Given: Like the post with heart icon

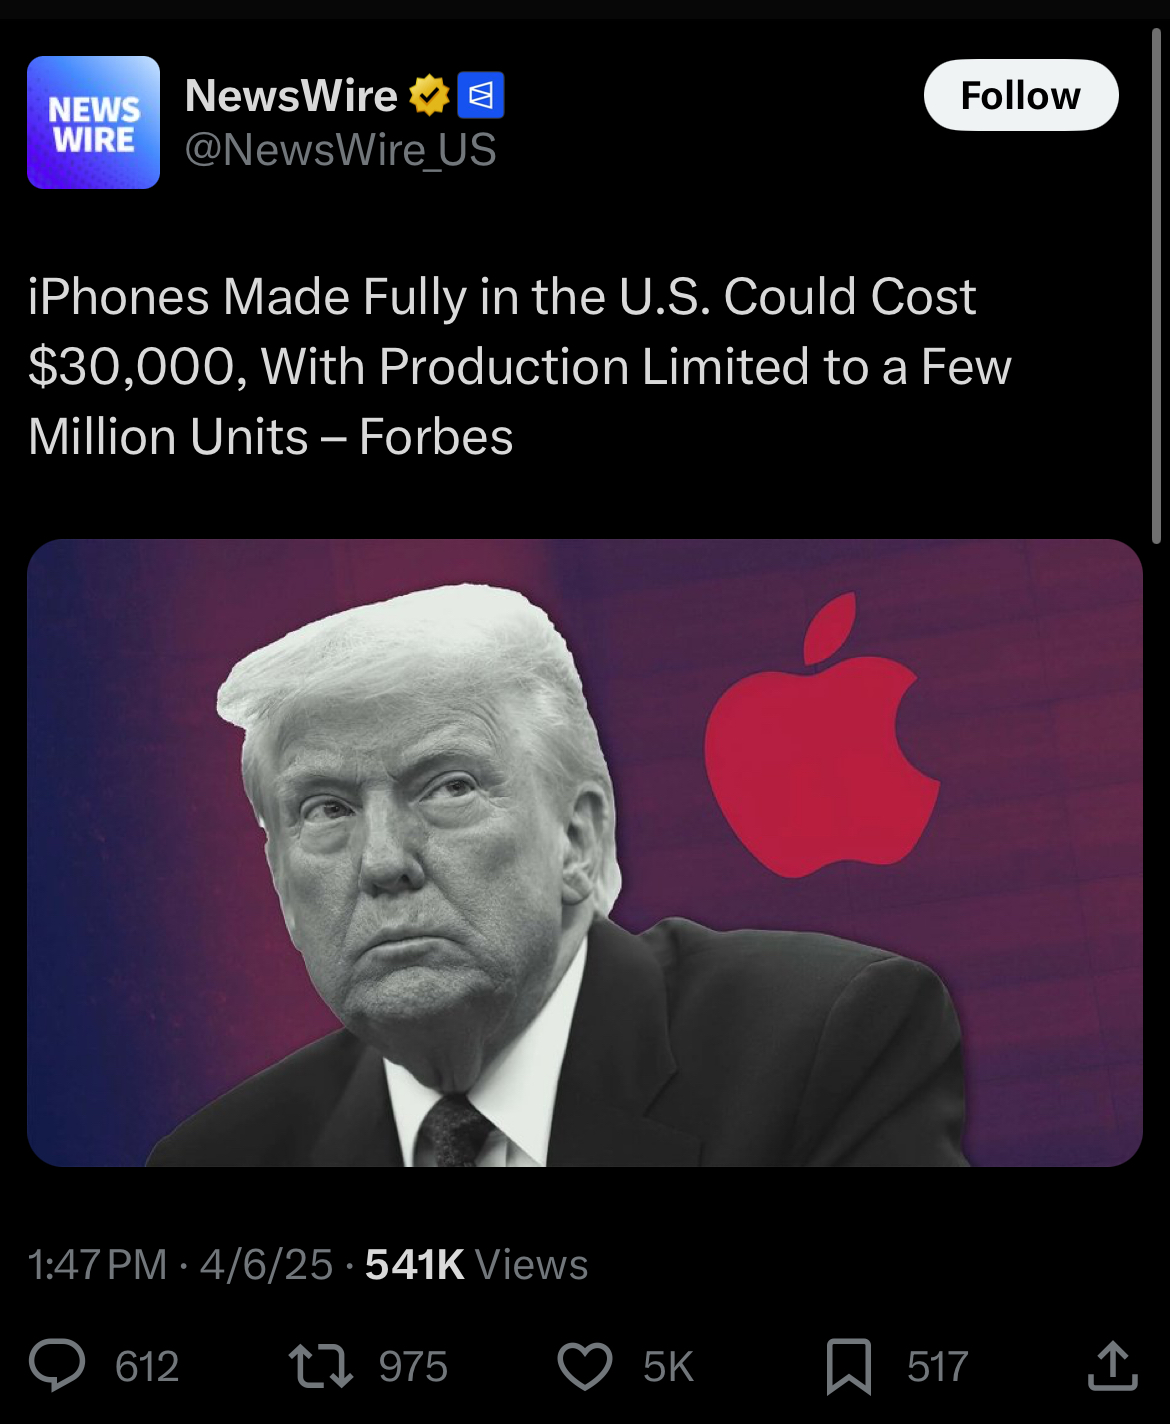Looking at the screenshot, I should 585,1367.
